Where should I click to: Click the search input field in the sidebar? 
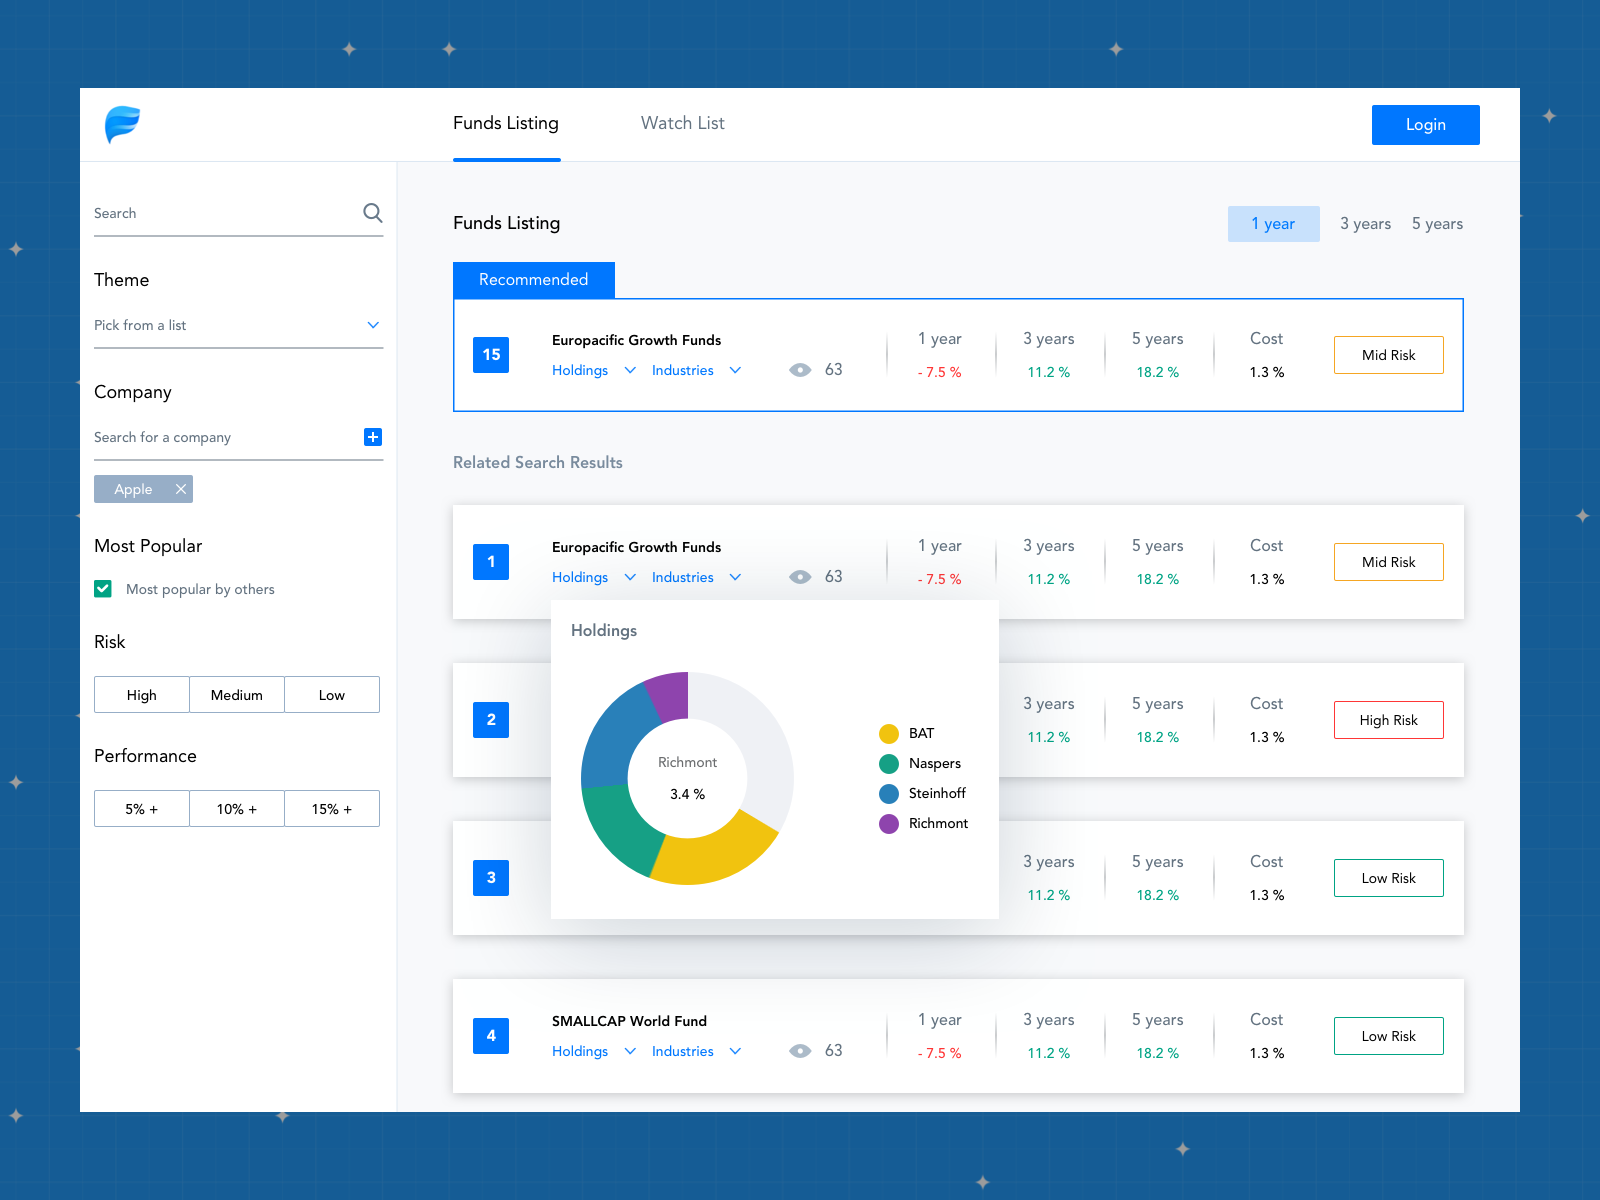200,213
